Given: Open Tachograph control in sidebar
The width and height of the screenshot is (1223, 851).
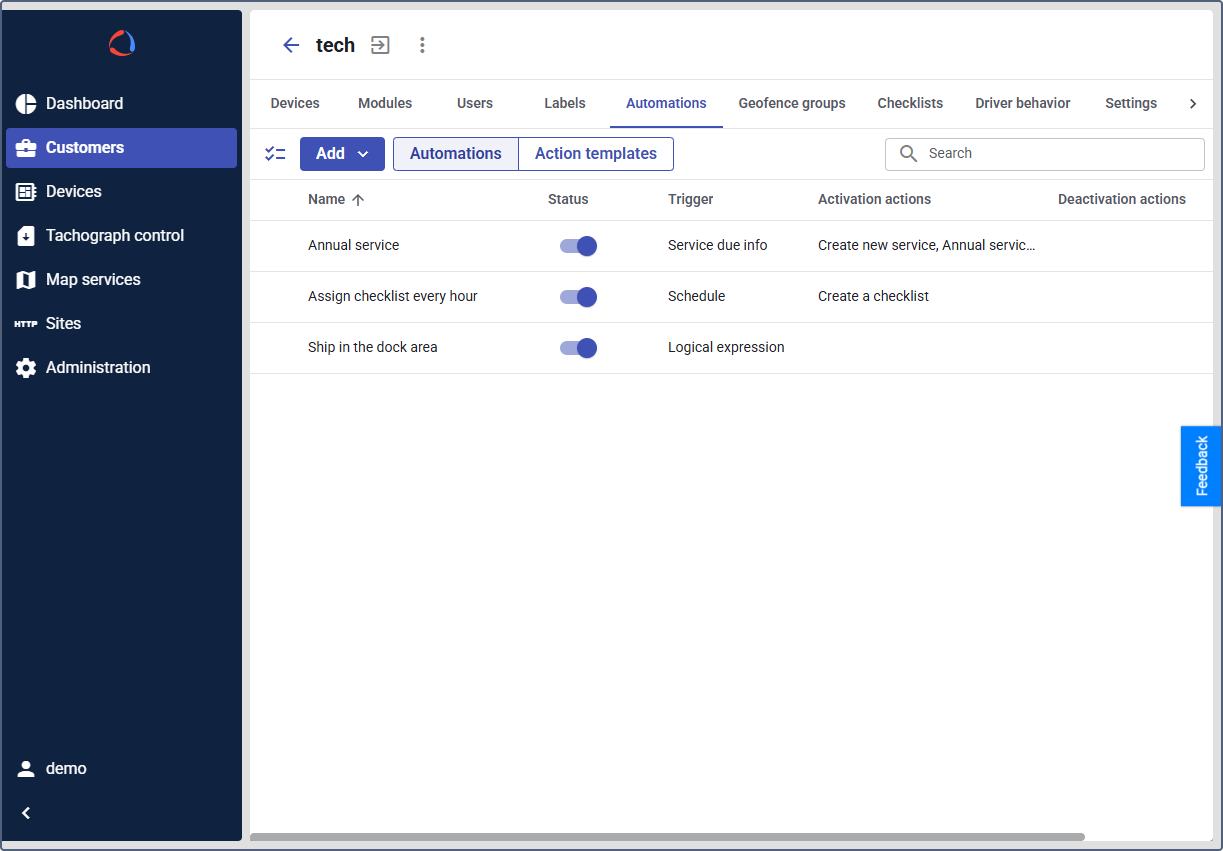Looking at the screenshot, I should click(114, 236).
